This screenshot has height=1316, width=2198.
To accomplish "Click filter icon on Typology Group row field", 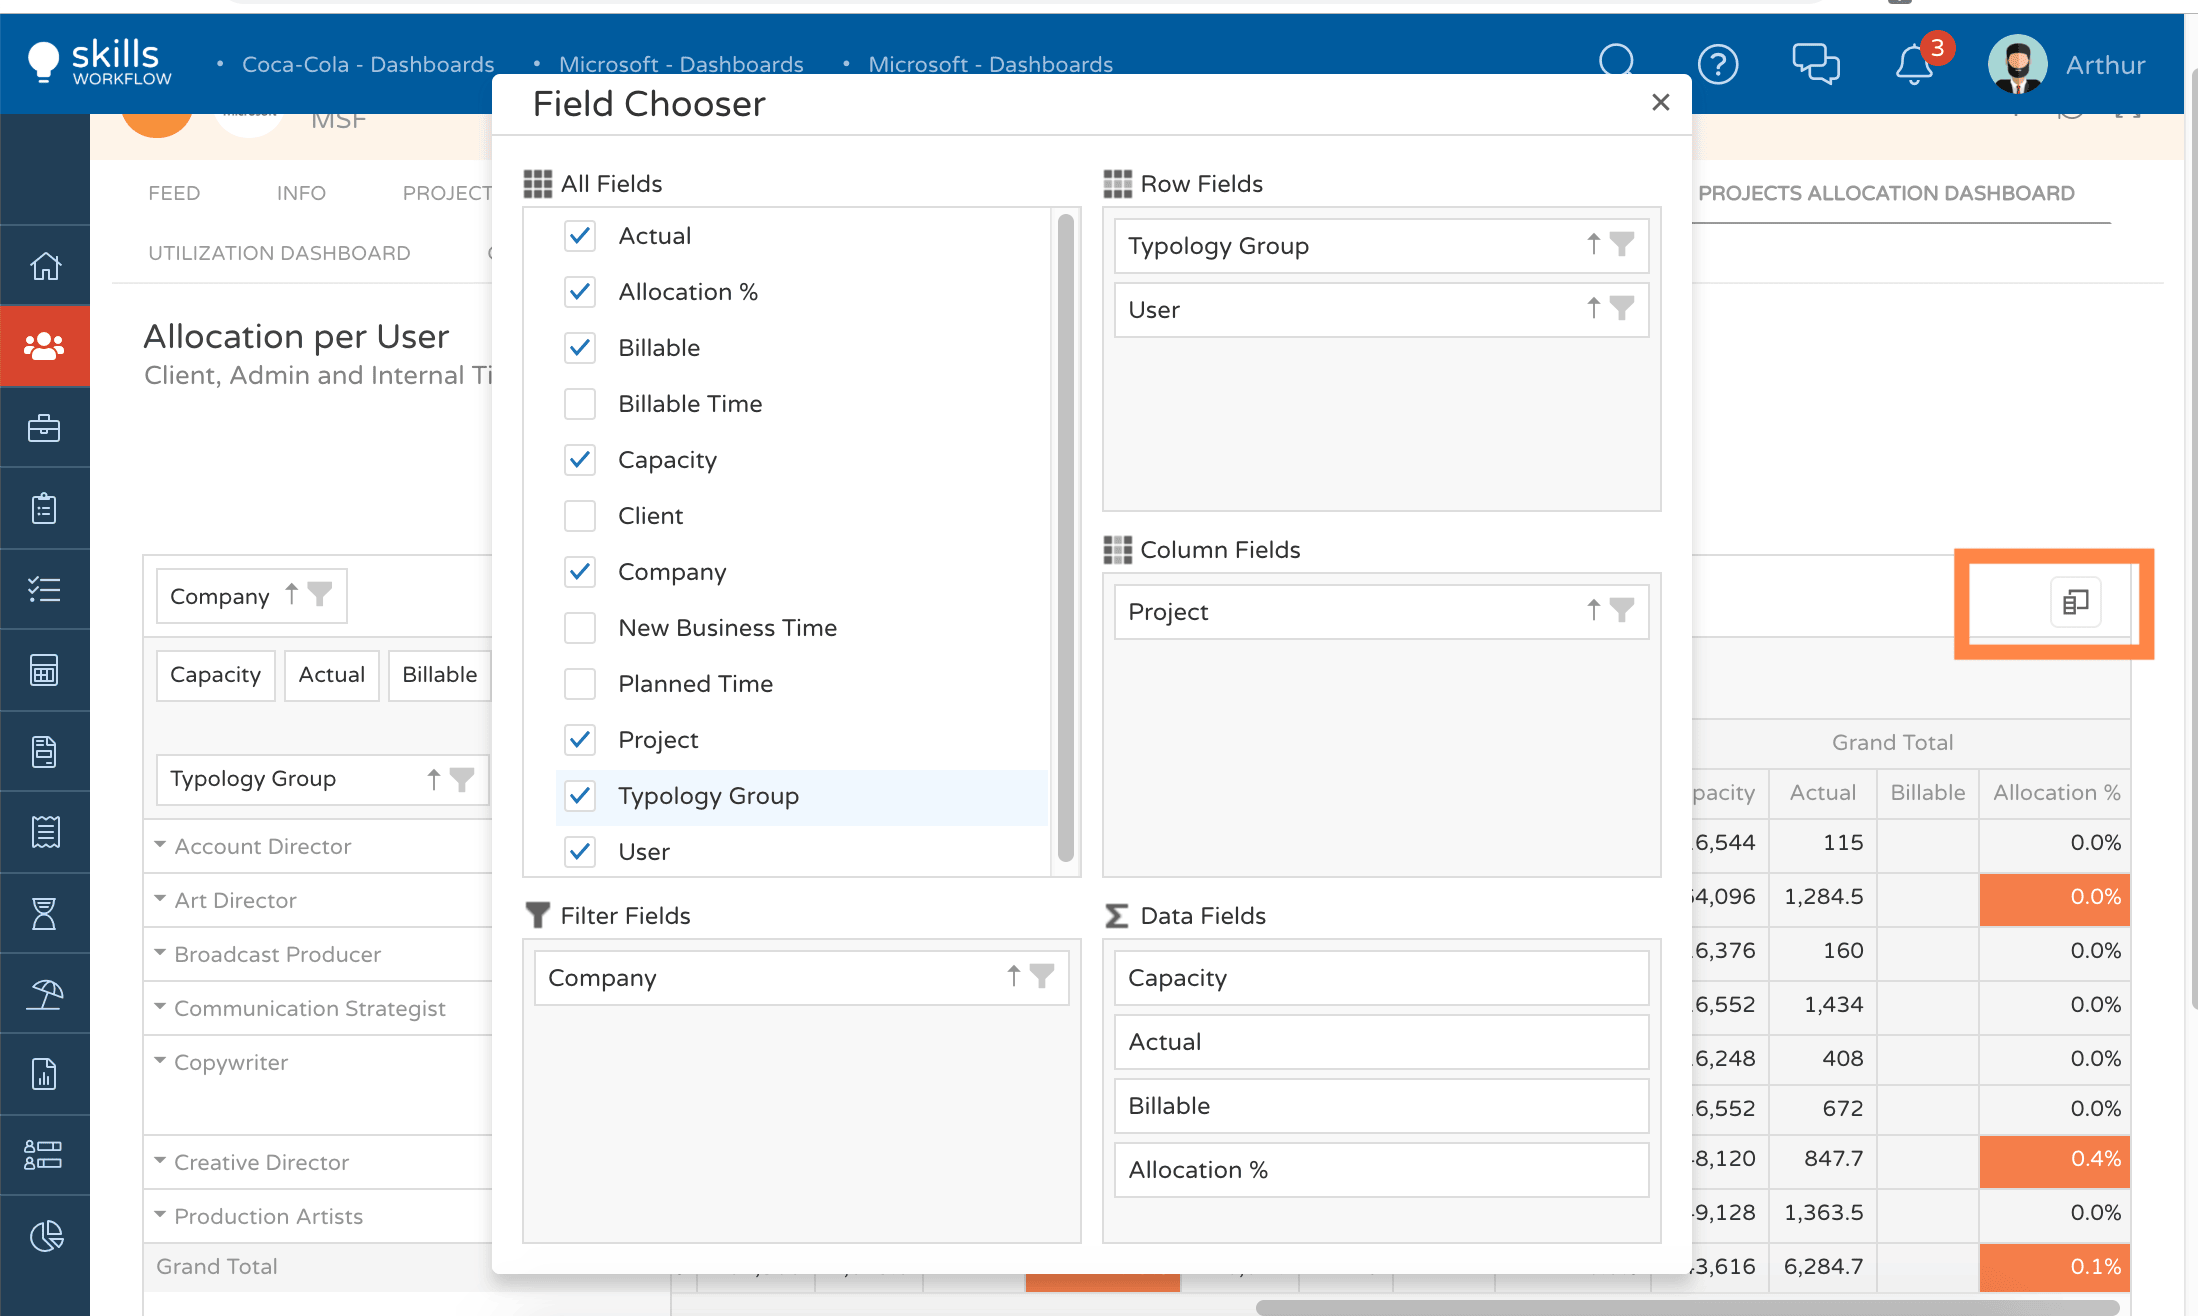I will [x=1622, y=244].
